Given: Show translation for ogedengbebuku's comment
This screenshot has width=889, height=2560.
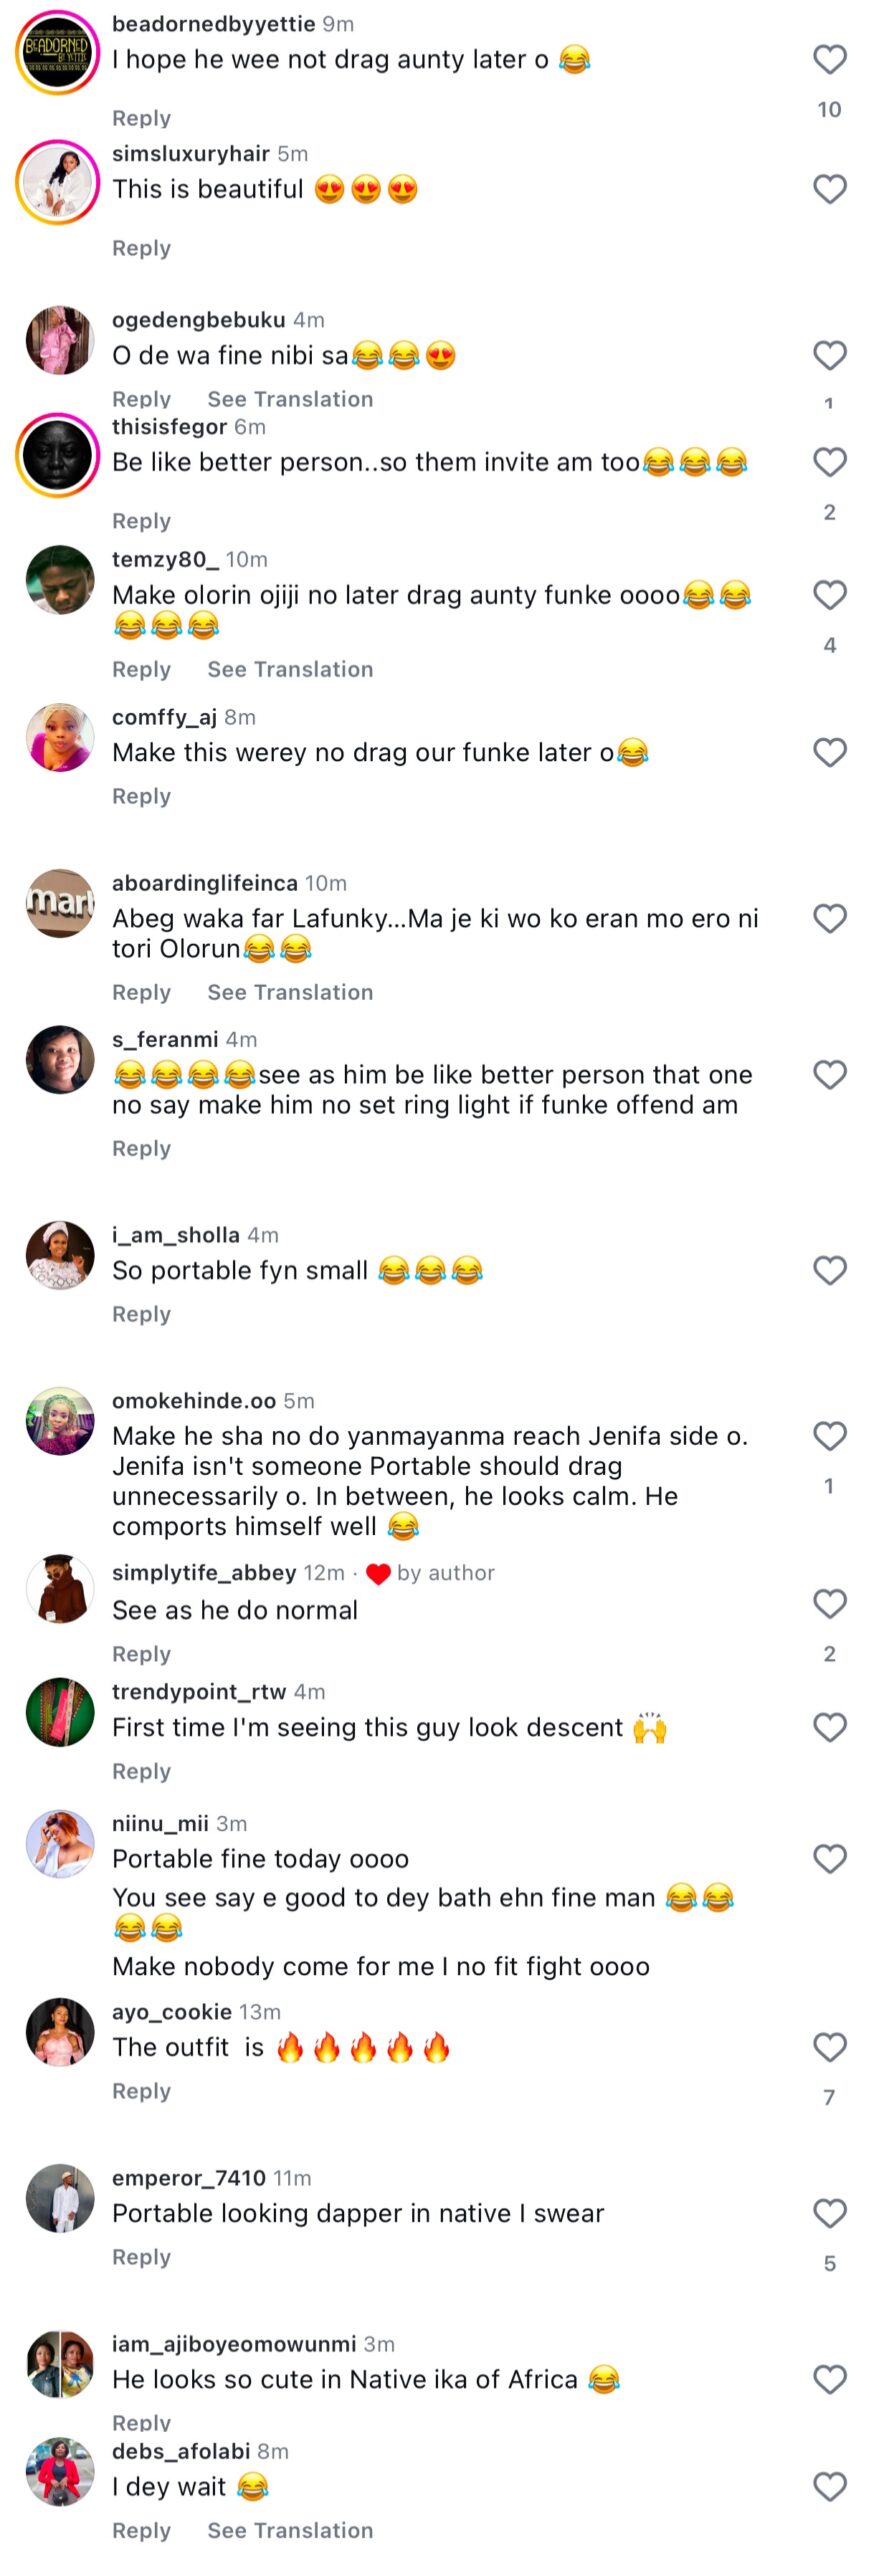Looking at the screenshot, I should coord(290,399).
